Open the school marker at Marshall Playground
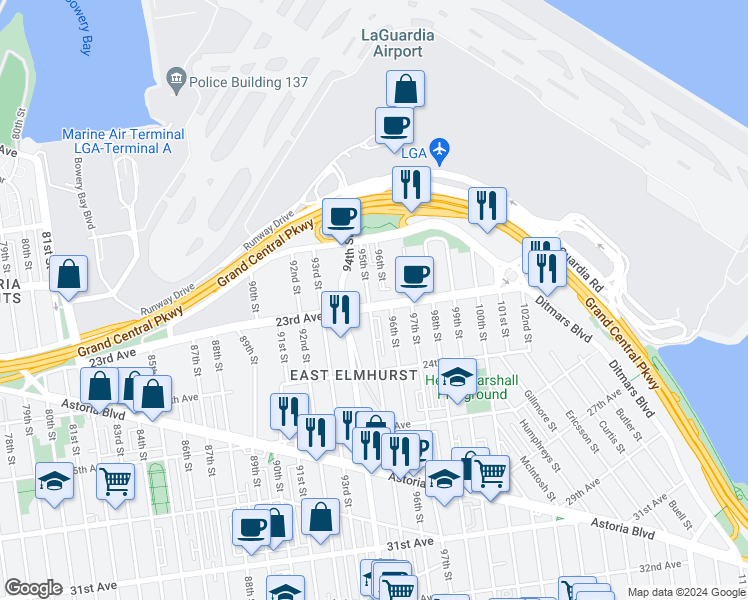The image size is (748, 600). 457,381
